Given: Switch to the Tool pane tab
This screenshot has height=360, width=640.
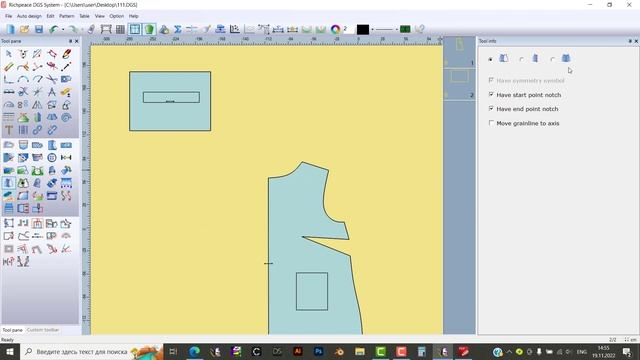Looking at the screenshot, I should click(x=12, y=330).
